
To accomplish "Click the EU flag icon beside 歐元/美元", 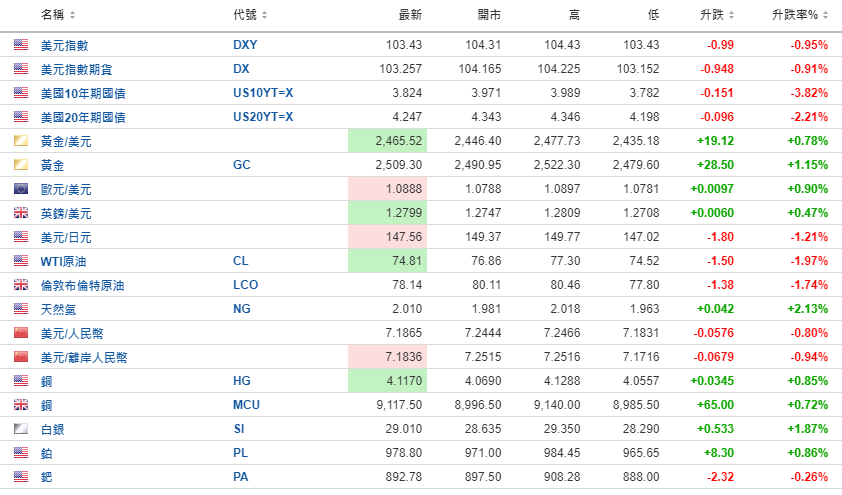I will [21, 189].
